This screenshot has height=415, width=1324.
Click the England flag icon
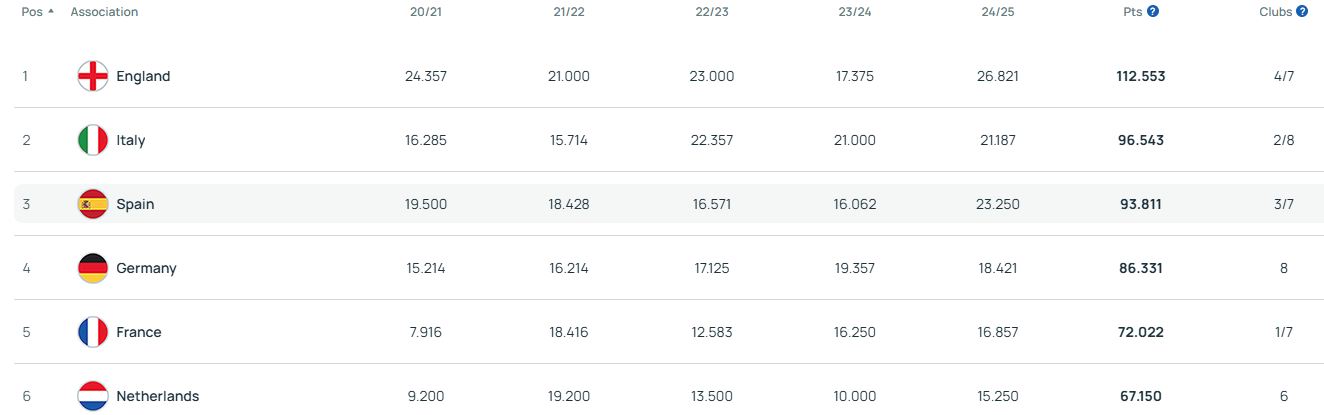93,76
